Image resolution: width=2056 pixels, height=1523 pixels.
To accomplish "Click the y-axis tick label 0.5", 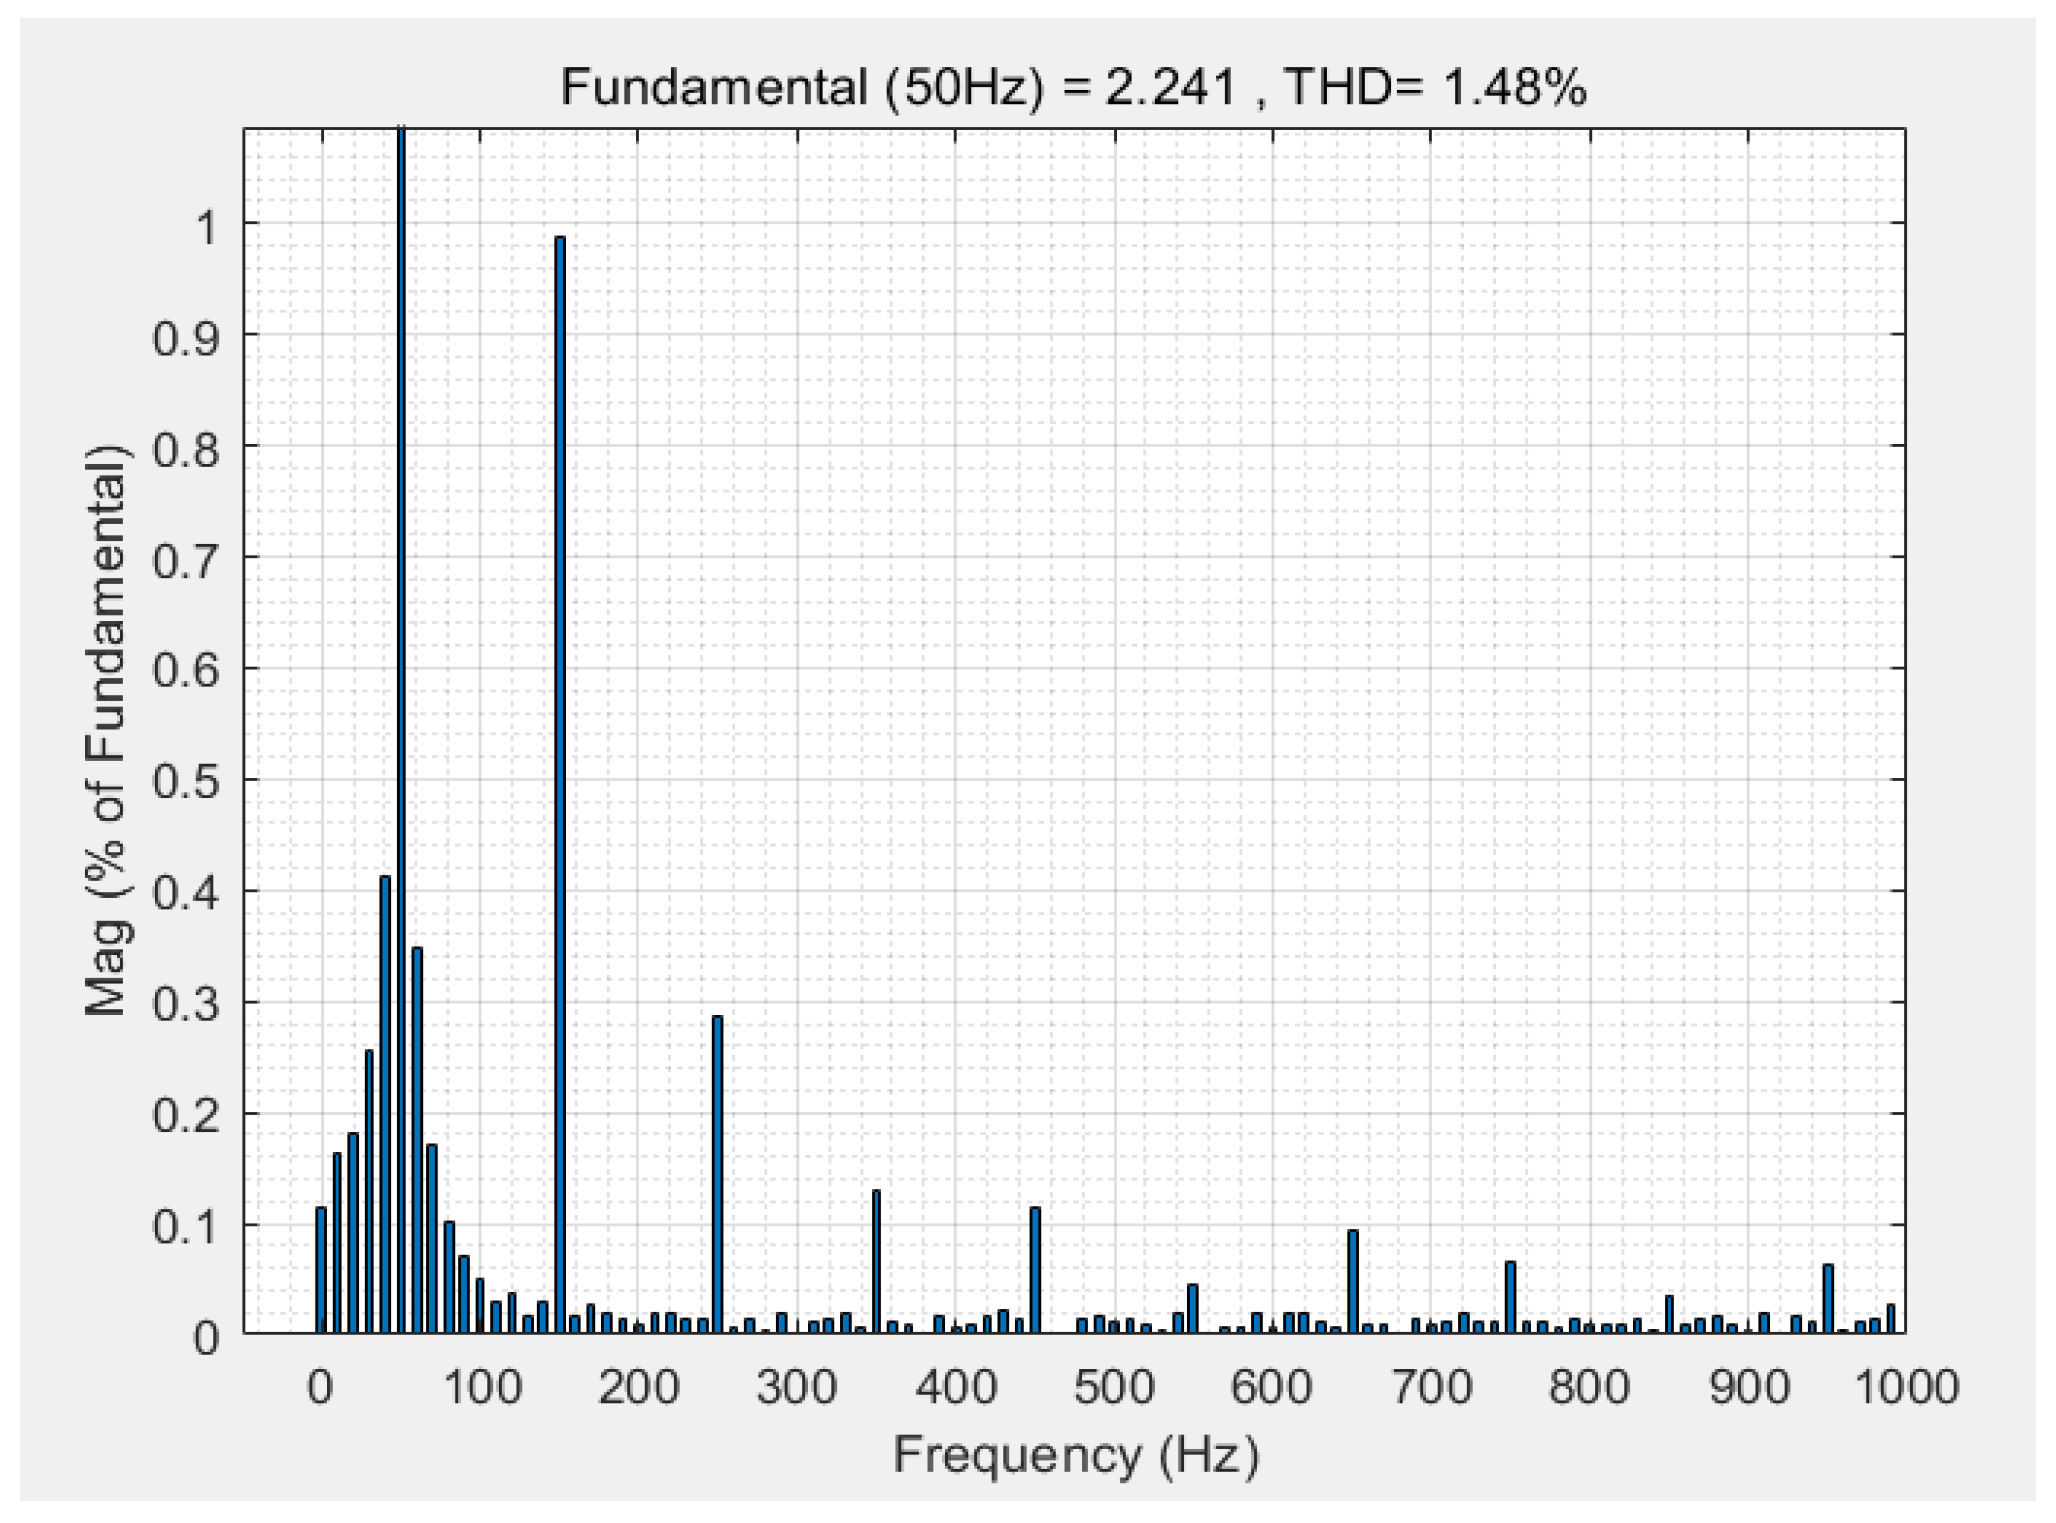I will [x=185, y=781].
